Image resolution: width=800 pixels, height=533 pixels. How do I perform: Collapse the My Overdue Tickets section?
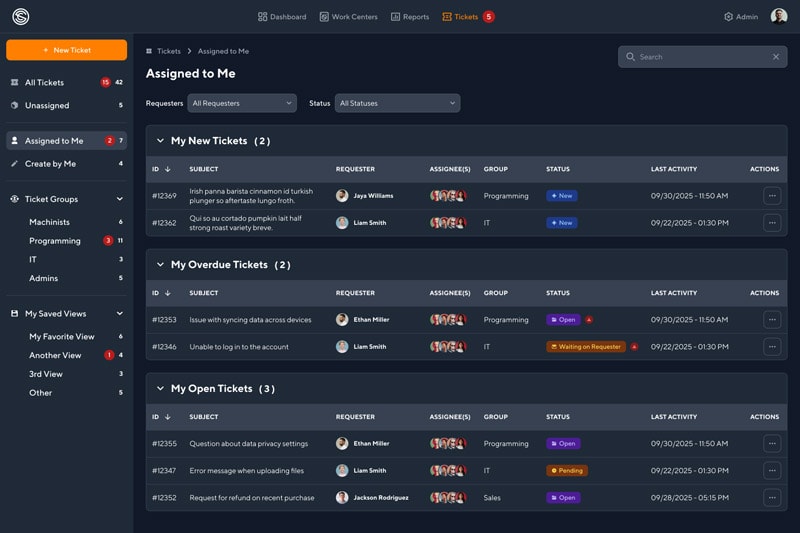160,265
